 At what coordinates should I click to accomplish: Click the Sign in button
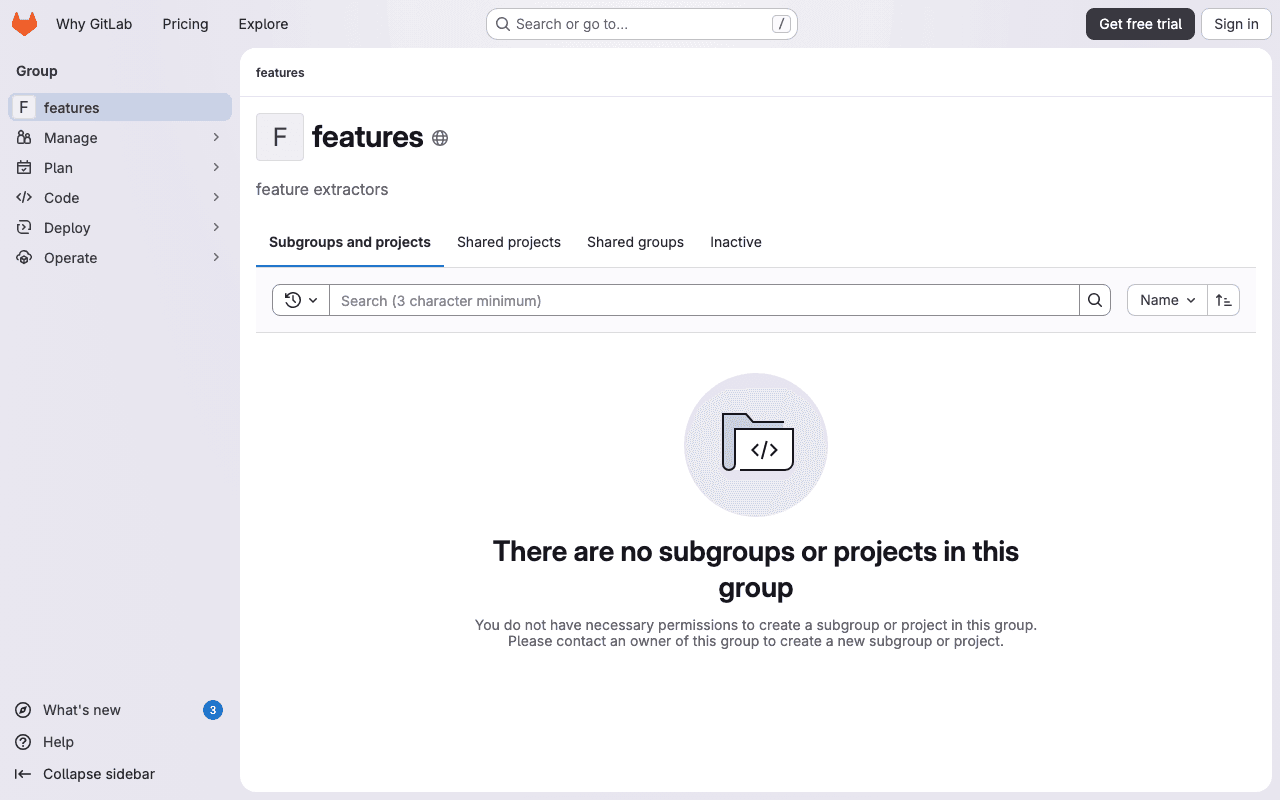1235,23
